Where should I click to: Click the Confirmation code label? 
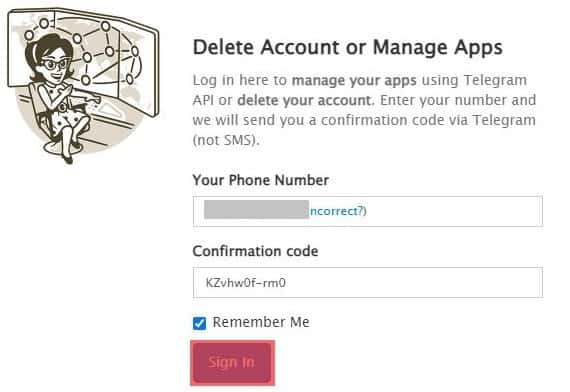(255, 251)
